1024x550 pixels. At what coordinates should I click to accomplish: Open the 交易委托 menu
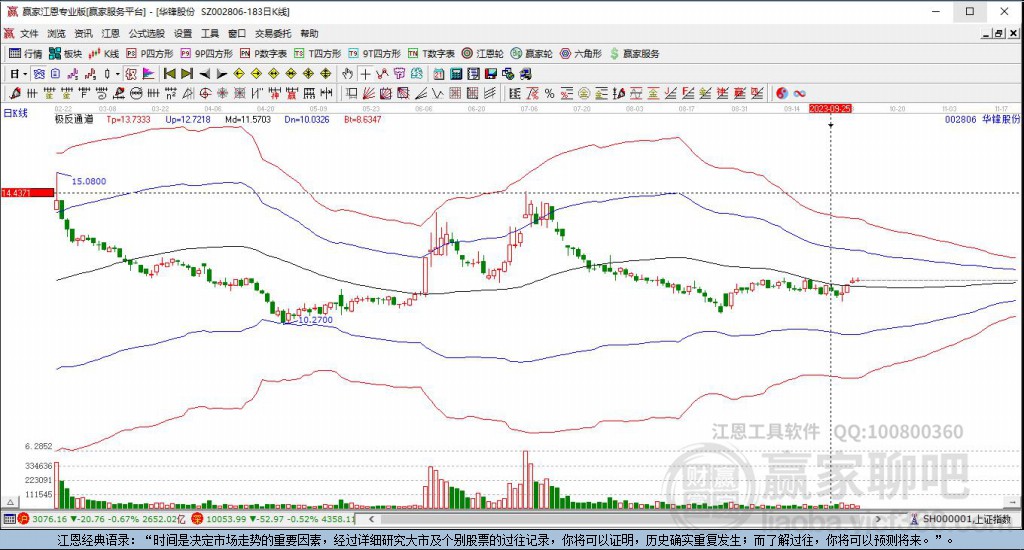(273, 33)
